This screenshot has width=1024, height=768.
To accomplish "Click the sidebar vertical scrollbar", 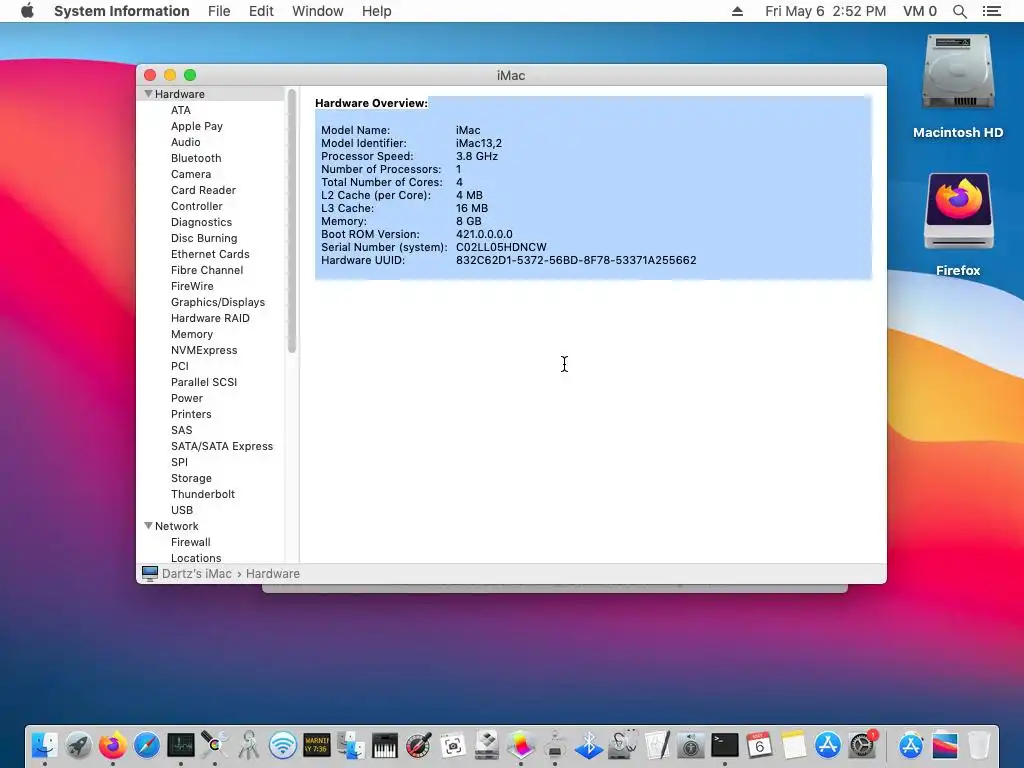I will [292, 221].
